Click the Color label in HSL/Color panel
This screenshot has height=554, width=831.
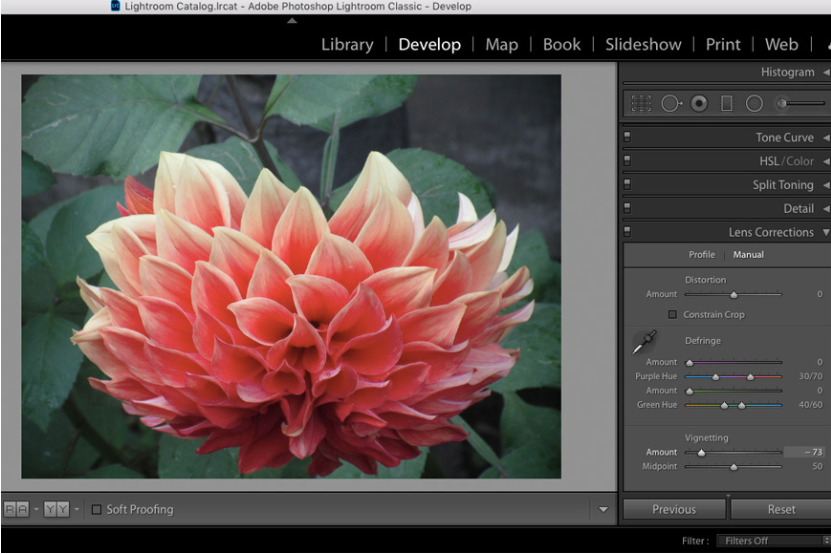tap(800, 161)
